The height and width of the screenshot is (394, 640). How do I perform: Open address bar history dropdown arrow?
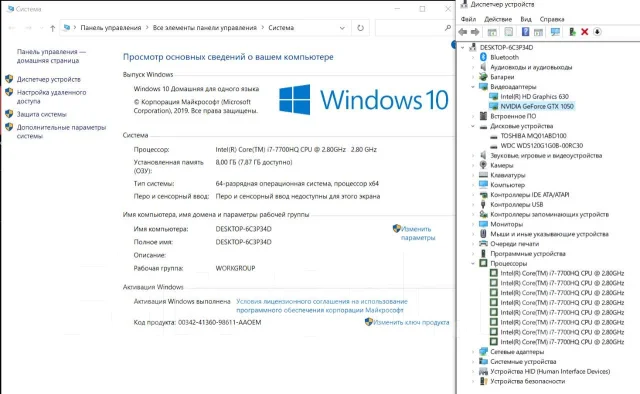[342, 28]
